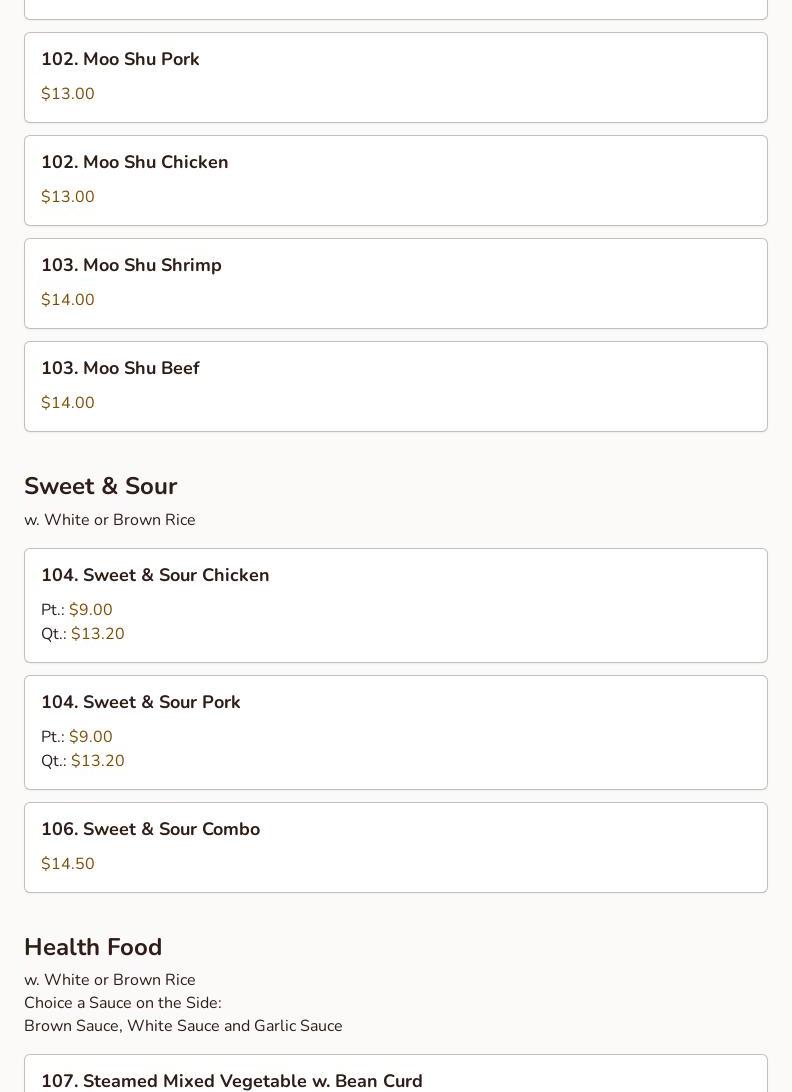Open Steamed Mixed Vegetable w. Bean Curd
Image resolution: width=792 pixels, height=1092 pixels.
coord(231,1081)
